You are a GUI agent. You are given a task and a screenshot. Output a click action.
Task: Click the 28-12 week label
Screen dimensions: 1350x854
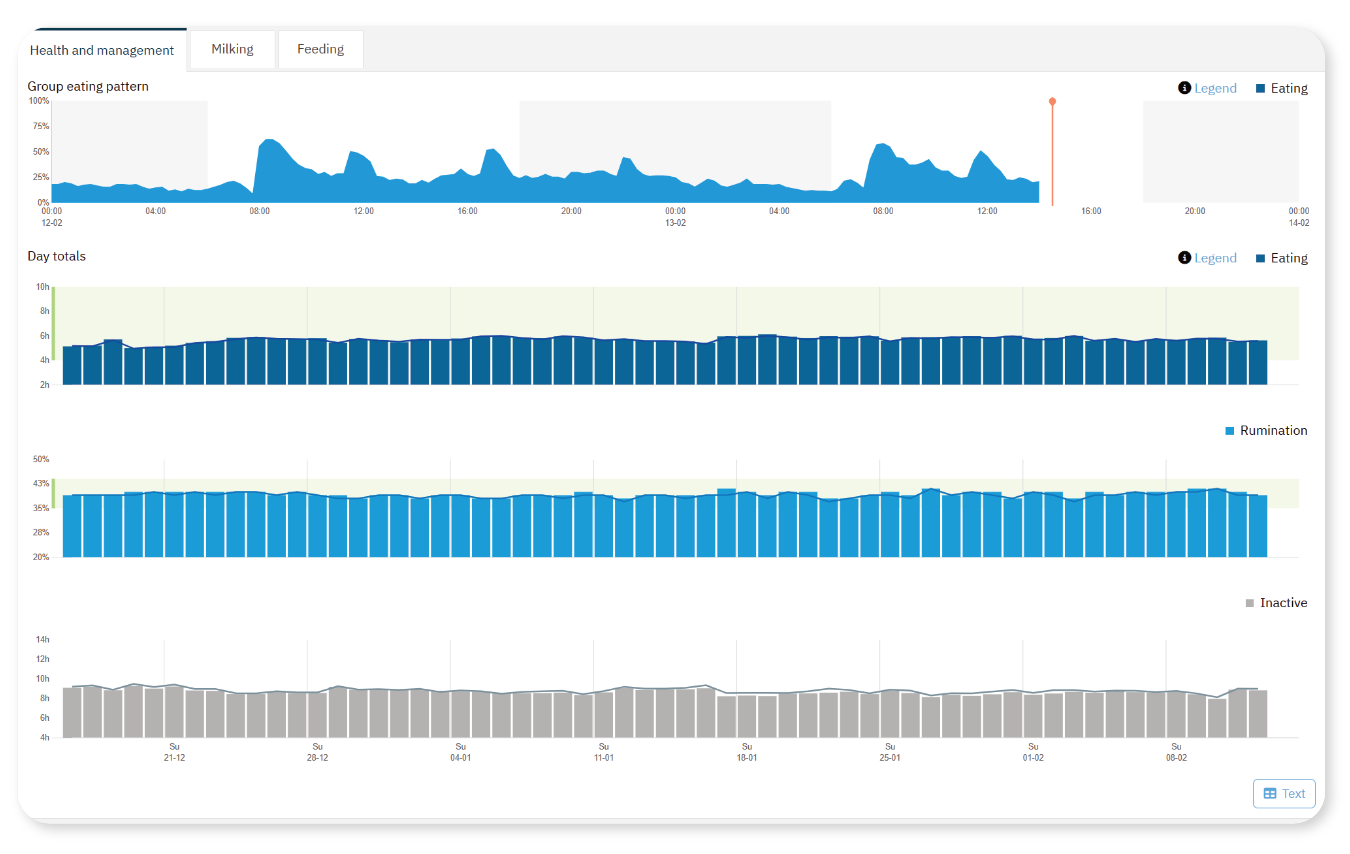click(317, 758)
